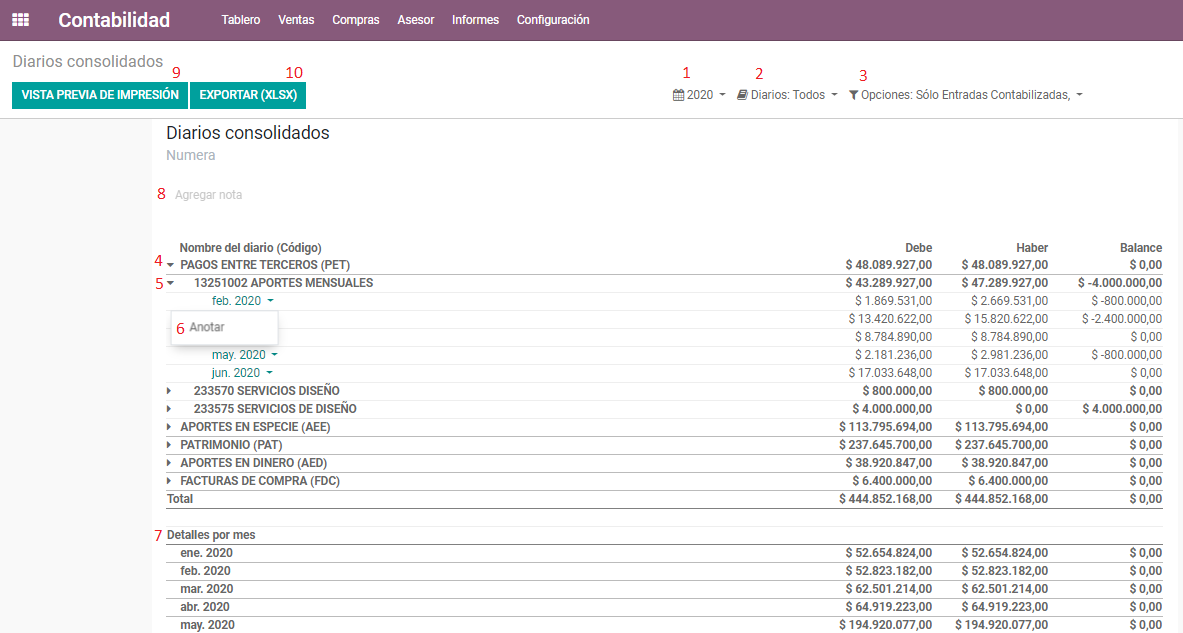Click the funnel filter icon beside Opciones
Image resolution: width=1183 pixels, height=633 pixels.
click(853, 95)
